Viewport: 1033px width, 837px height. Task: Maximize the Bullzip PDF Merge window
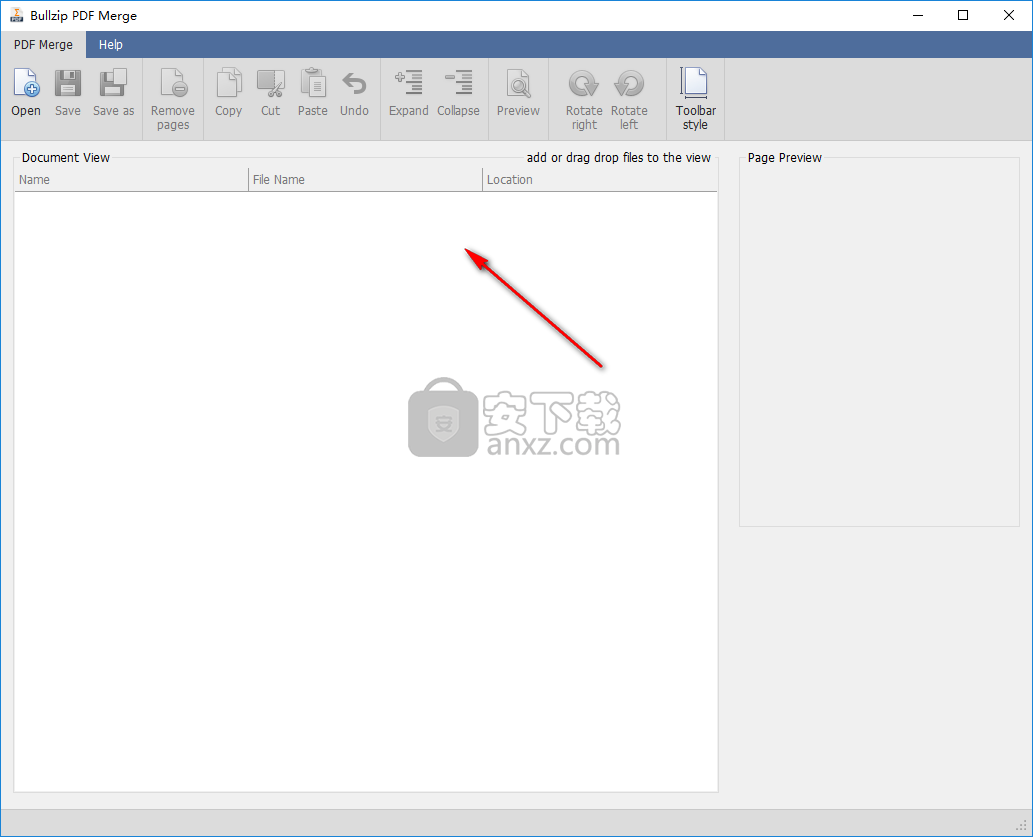(x=963, y=15)
